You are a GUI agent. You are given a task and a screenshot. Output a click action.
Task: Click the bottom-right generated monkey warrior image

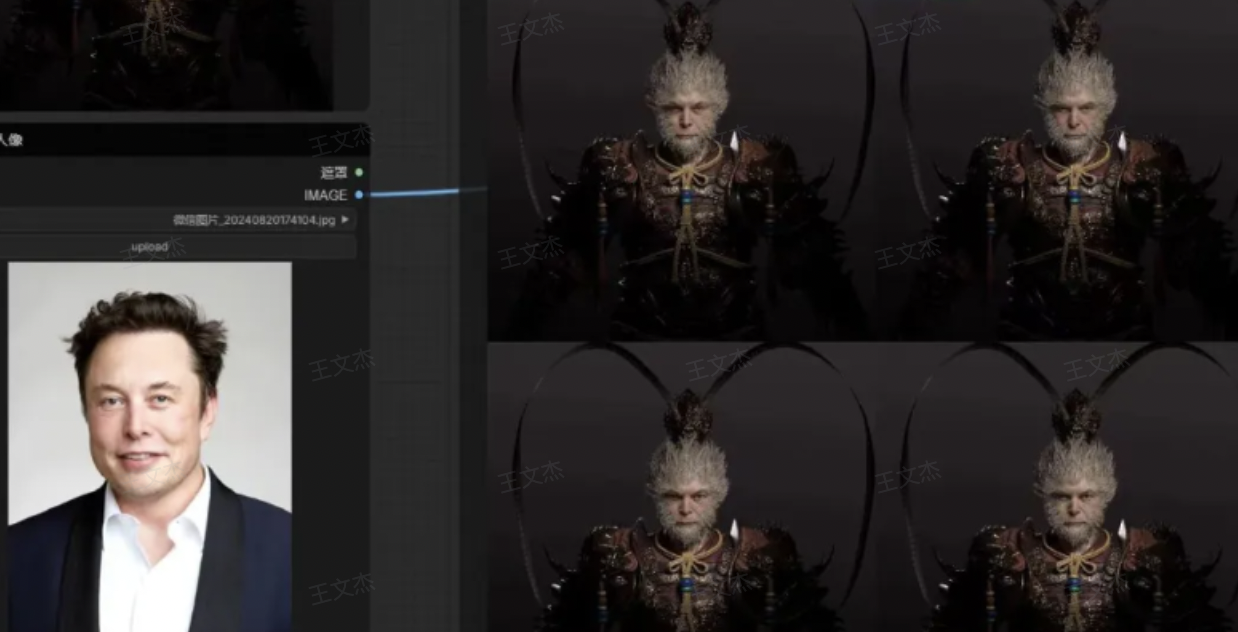point(1058,488)
